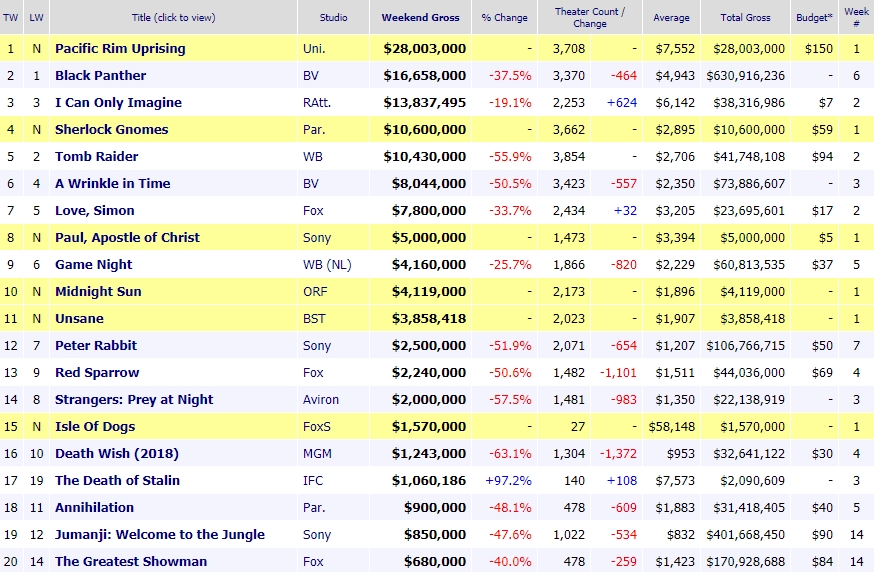Sort by the Weekend Gross column header
This screenshot has height=572, width=874.
[x=420, y=17]
